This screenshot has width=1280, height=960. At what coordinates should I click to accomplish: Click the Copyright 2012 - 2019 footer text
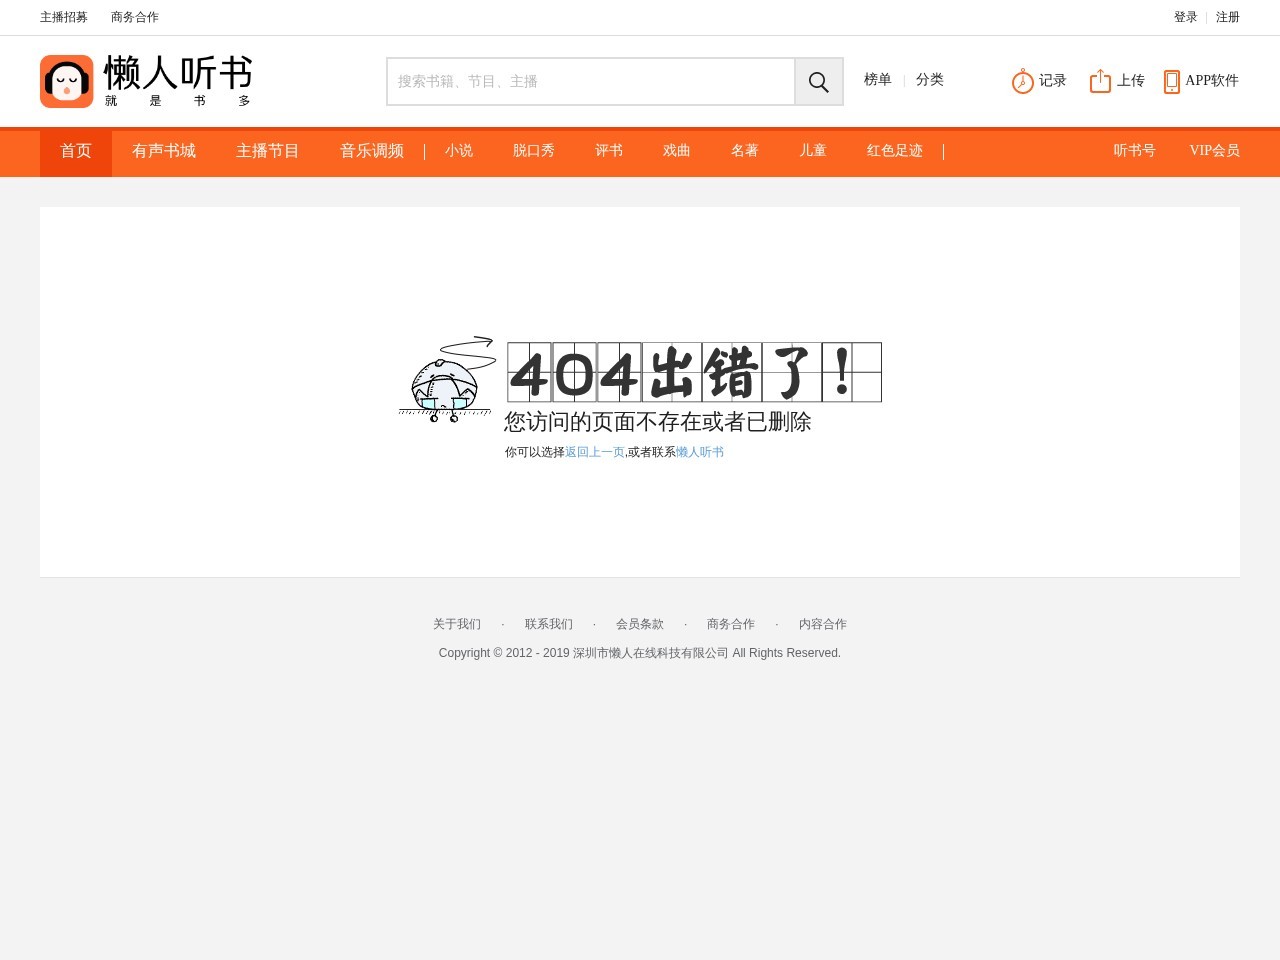[640, 653]
